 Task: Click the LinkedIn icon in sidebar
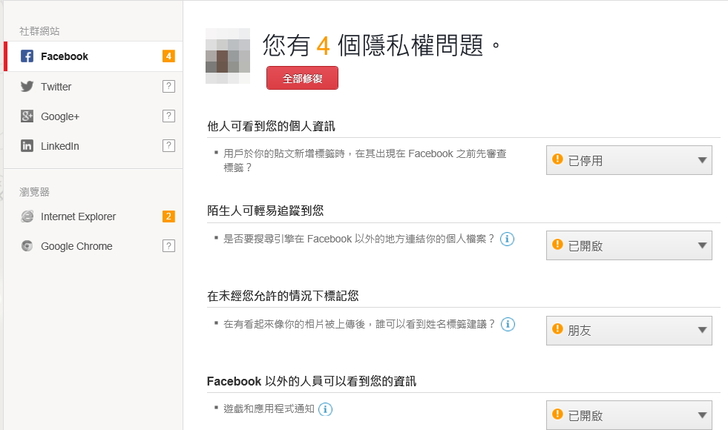tap(28, 146)
